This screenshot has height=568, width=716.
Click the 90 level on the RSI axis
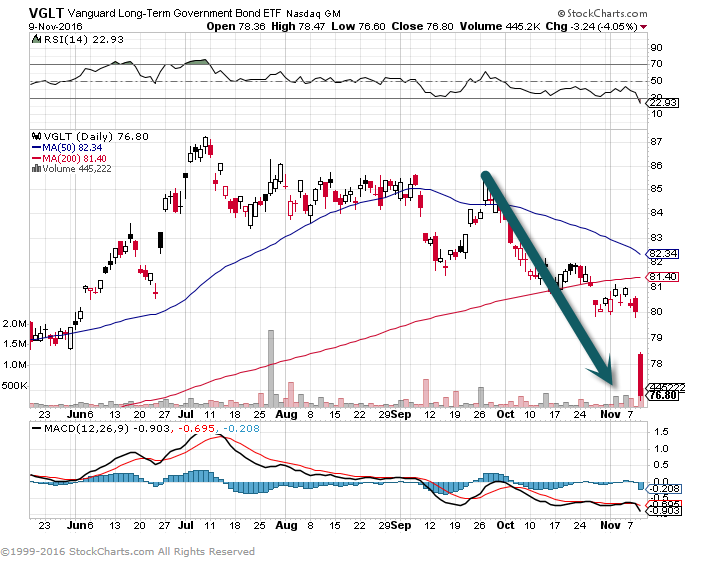point(656,47)
